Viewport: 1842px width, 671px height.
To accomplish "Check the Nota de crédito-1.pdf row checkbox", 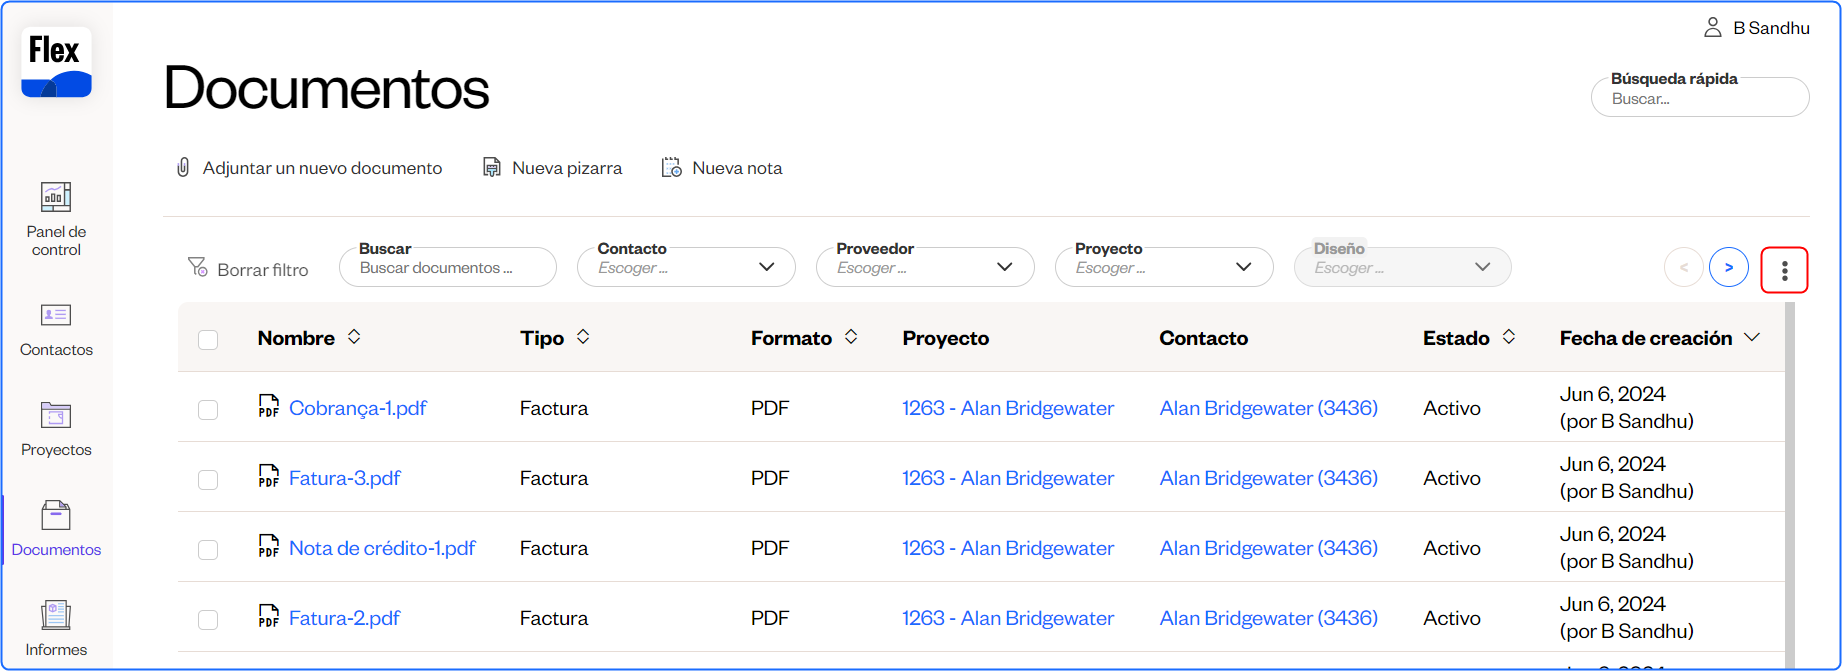I will pos(208,550).
